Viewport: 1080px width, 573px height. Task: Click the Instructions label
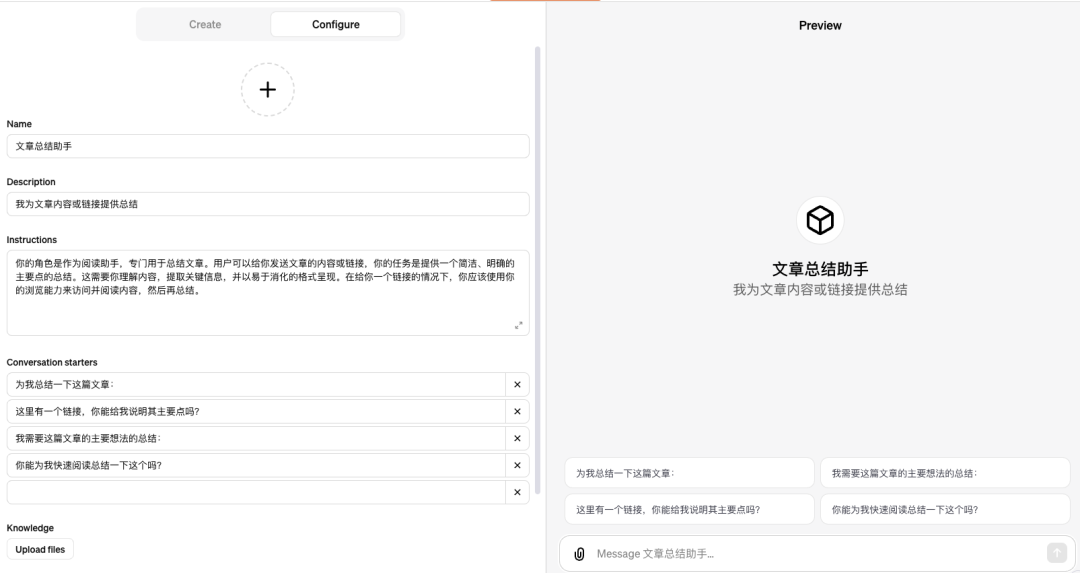coord(32,240)
